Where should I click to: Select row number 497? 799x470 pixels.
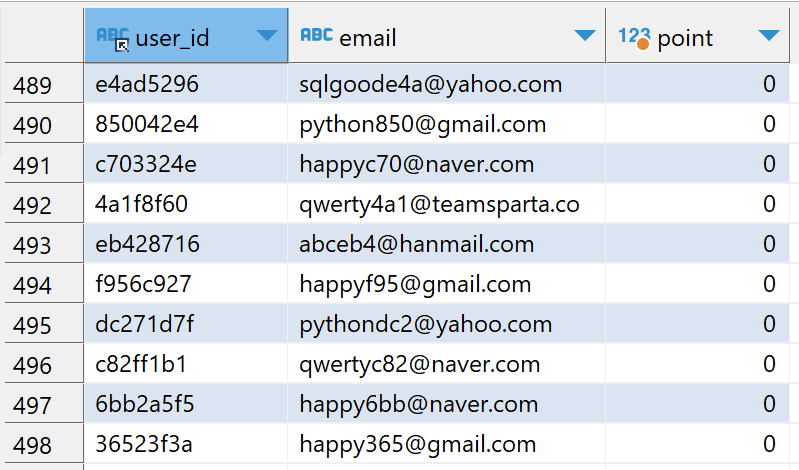point(44,404)
